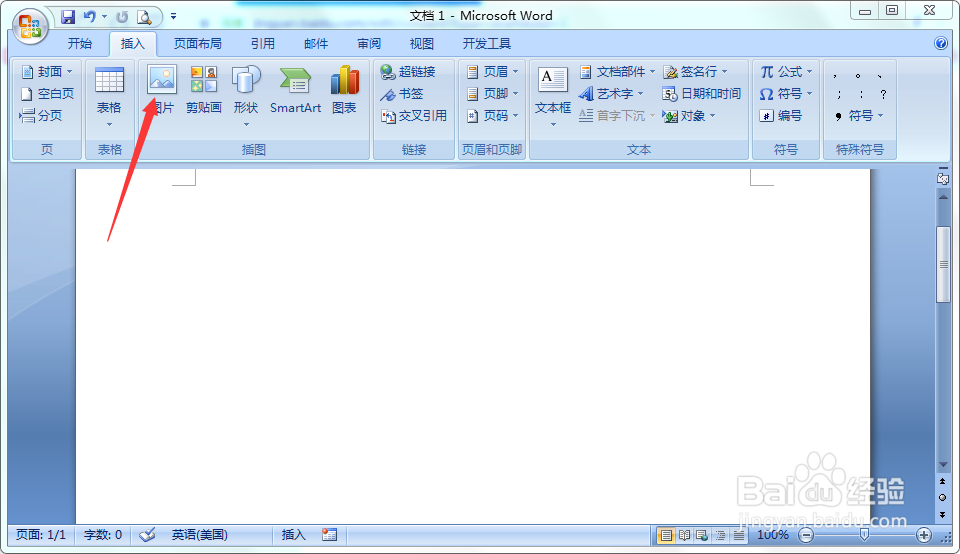Save document via quick access toolbar
Image resolution: width=960 pixels, height=554 pixels.
68,17
